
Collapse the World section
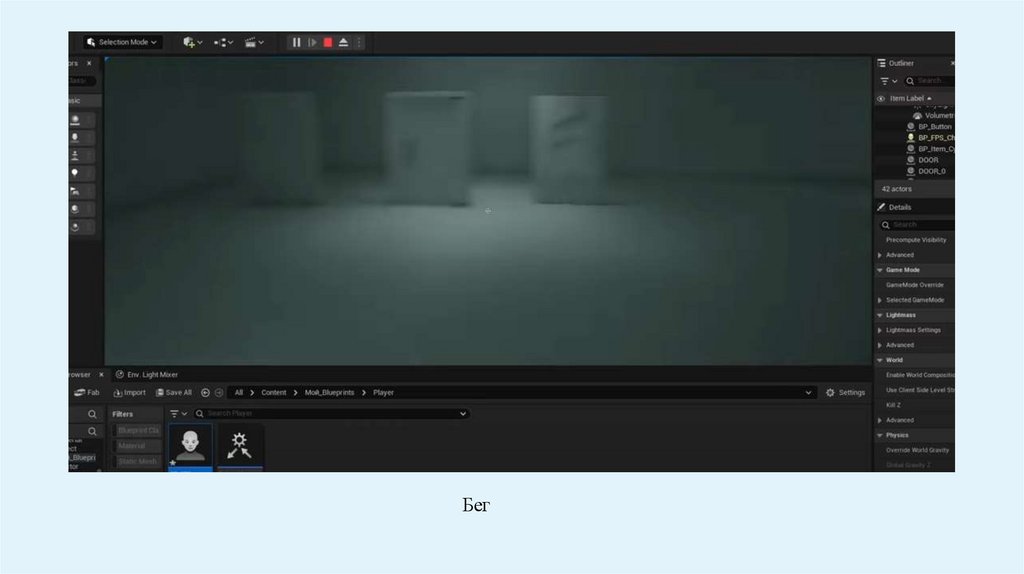coord(880,360)
